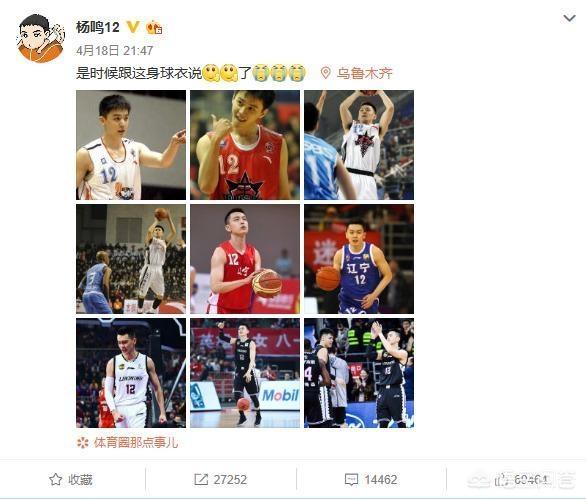
Task: Click the repost icon showing 27252
Action: click(x=201, y=479)
